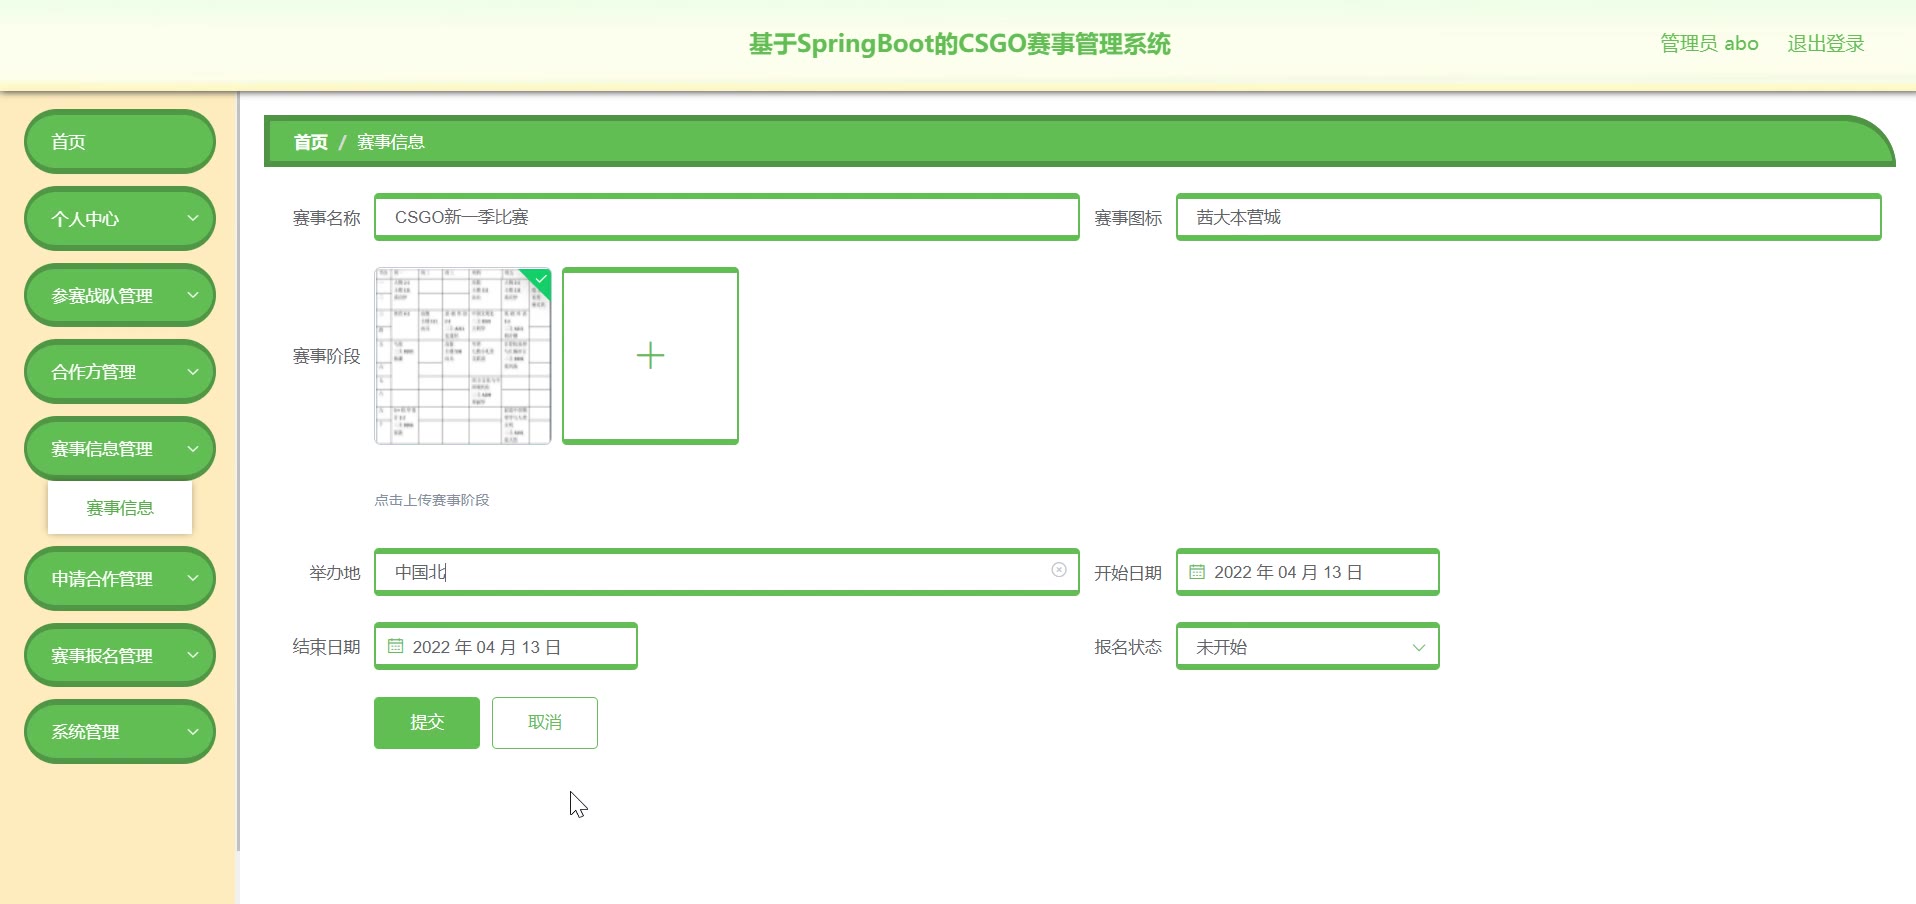Expand the 合作方管理 chevron
This screenshot has width=1916, height=904.
[x=193, y=371]
